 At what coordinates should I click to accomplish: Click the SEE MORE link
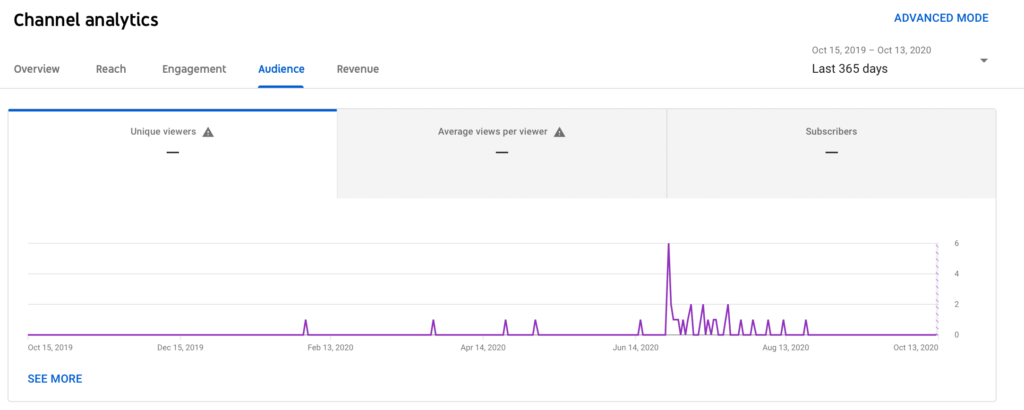click(55, 379)
